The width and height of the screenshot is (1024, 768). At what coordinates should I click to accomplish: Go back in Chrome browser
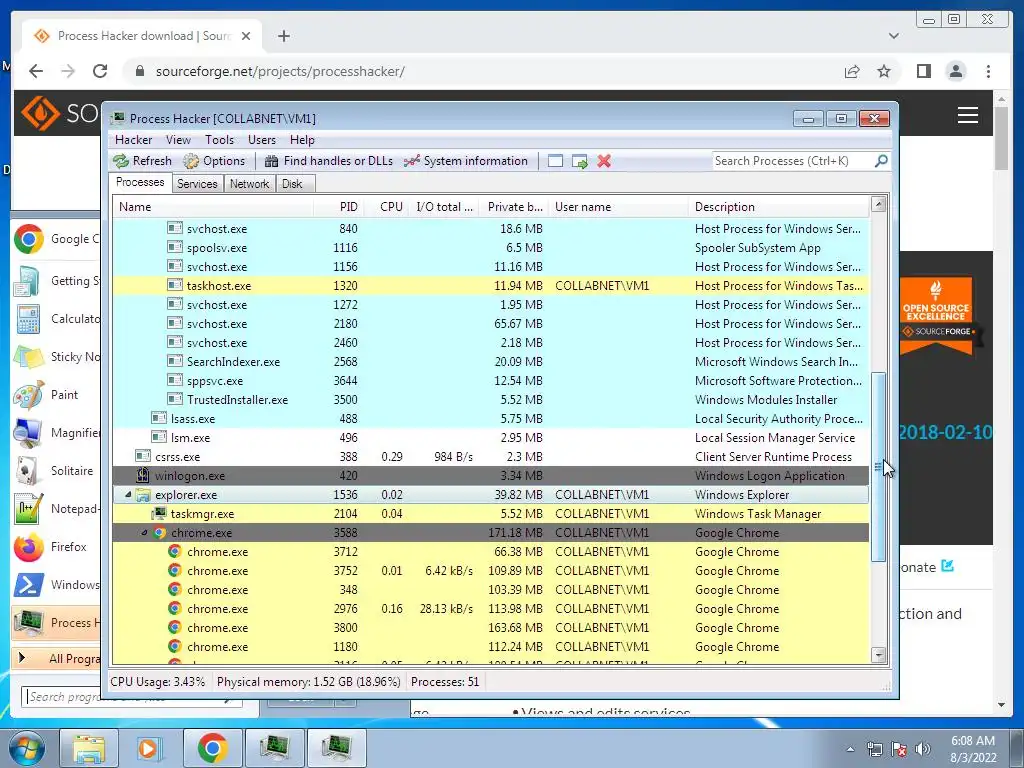[x=36, y=71]
